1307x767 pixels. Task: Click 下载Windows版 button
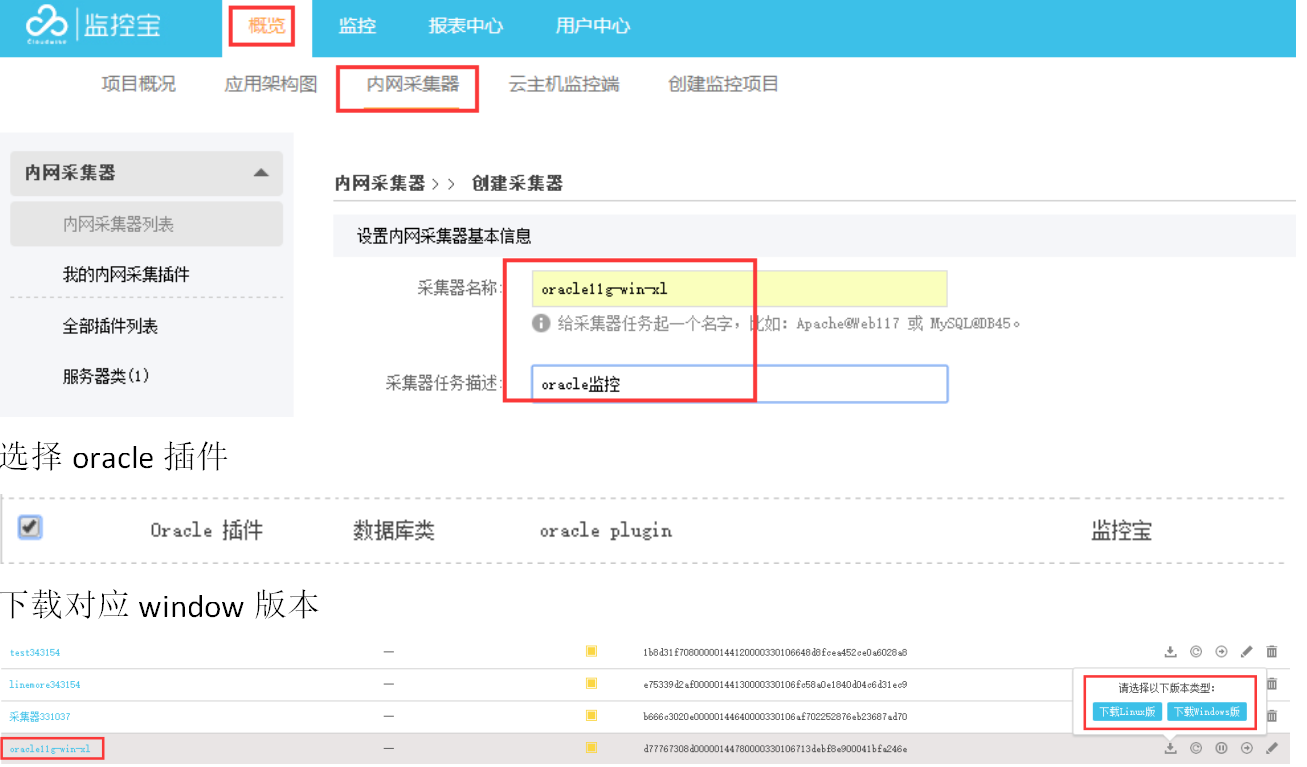[x=1207, y=712]
